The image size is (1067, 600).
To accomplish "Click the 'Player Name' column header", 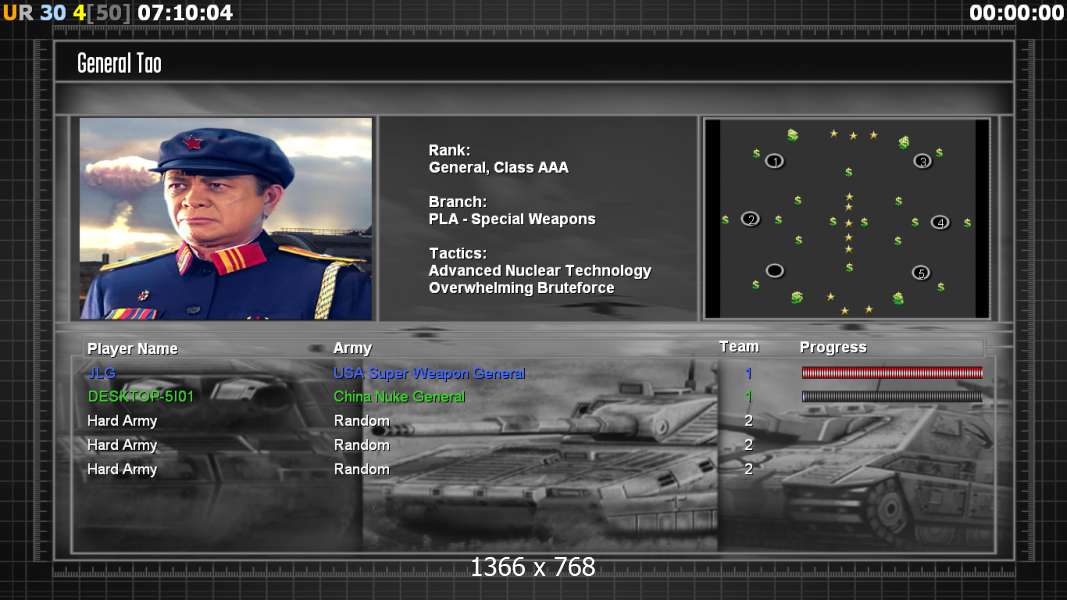I will tap(132, 348).
